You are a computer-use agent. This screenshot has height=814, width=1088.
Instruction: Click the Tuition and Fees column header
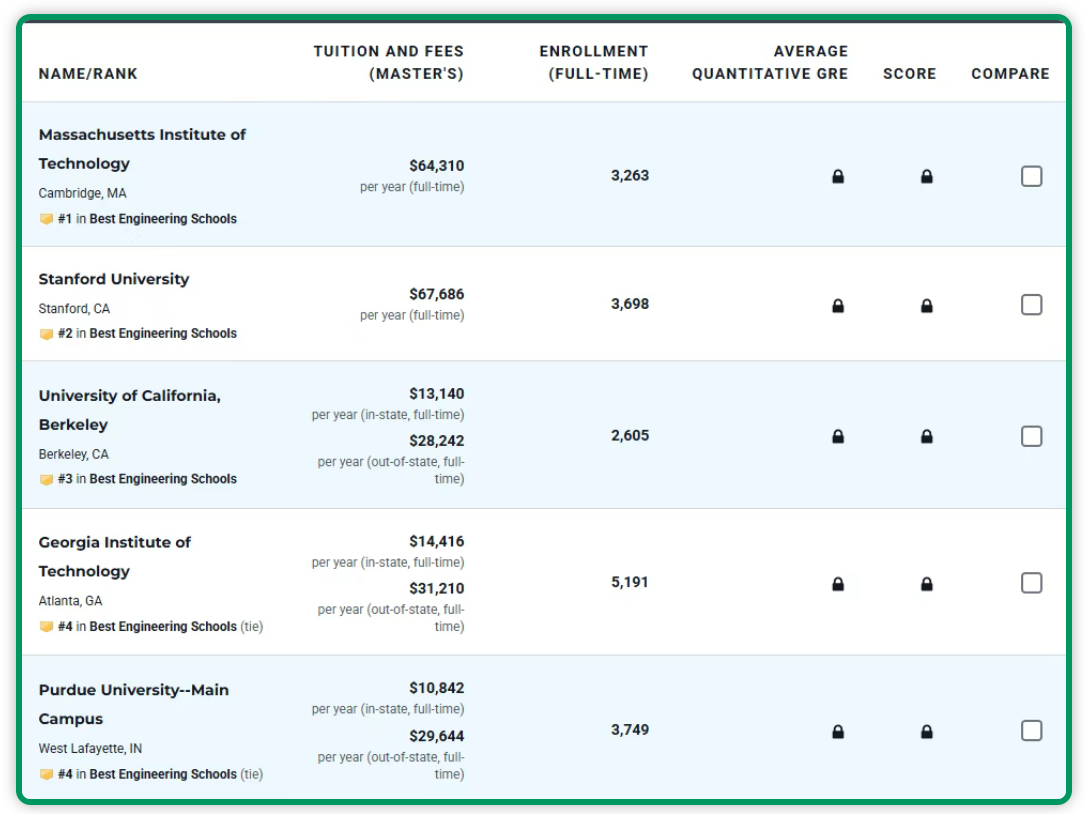pos(388,62)
